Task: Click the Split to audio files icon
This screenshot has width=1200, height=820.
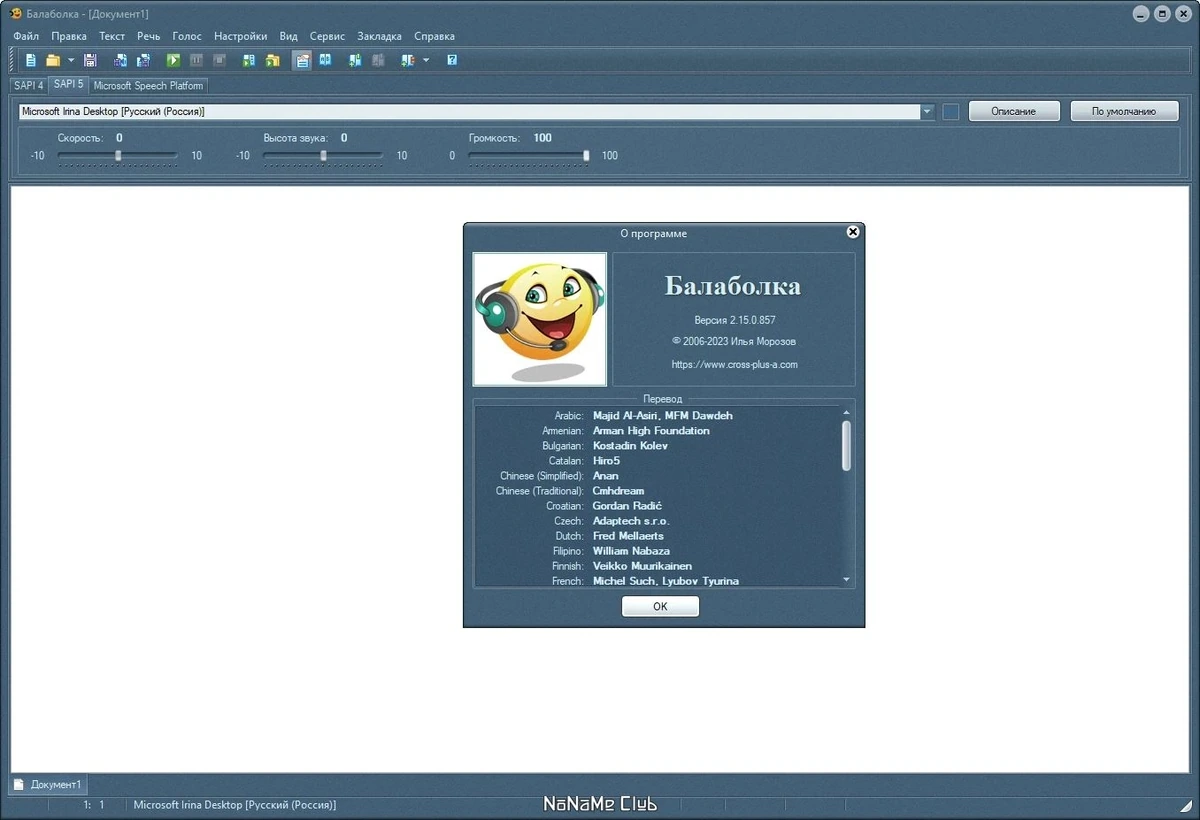Action: [x=144, y=60]
